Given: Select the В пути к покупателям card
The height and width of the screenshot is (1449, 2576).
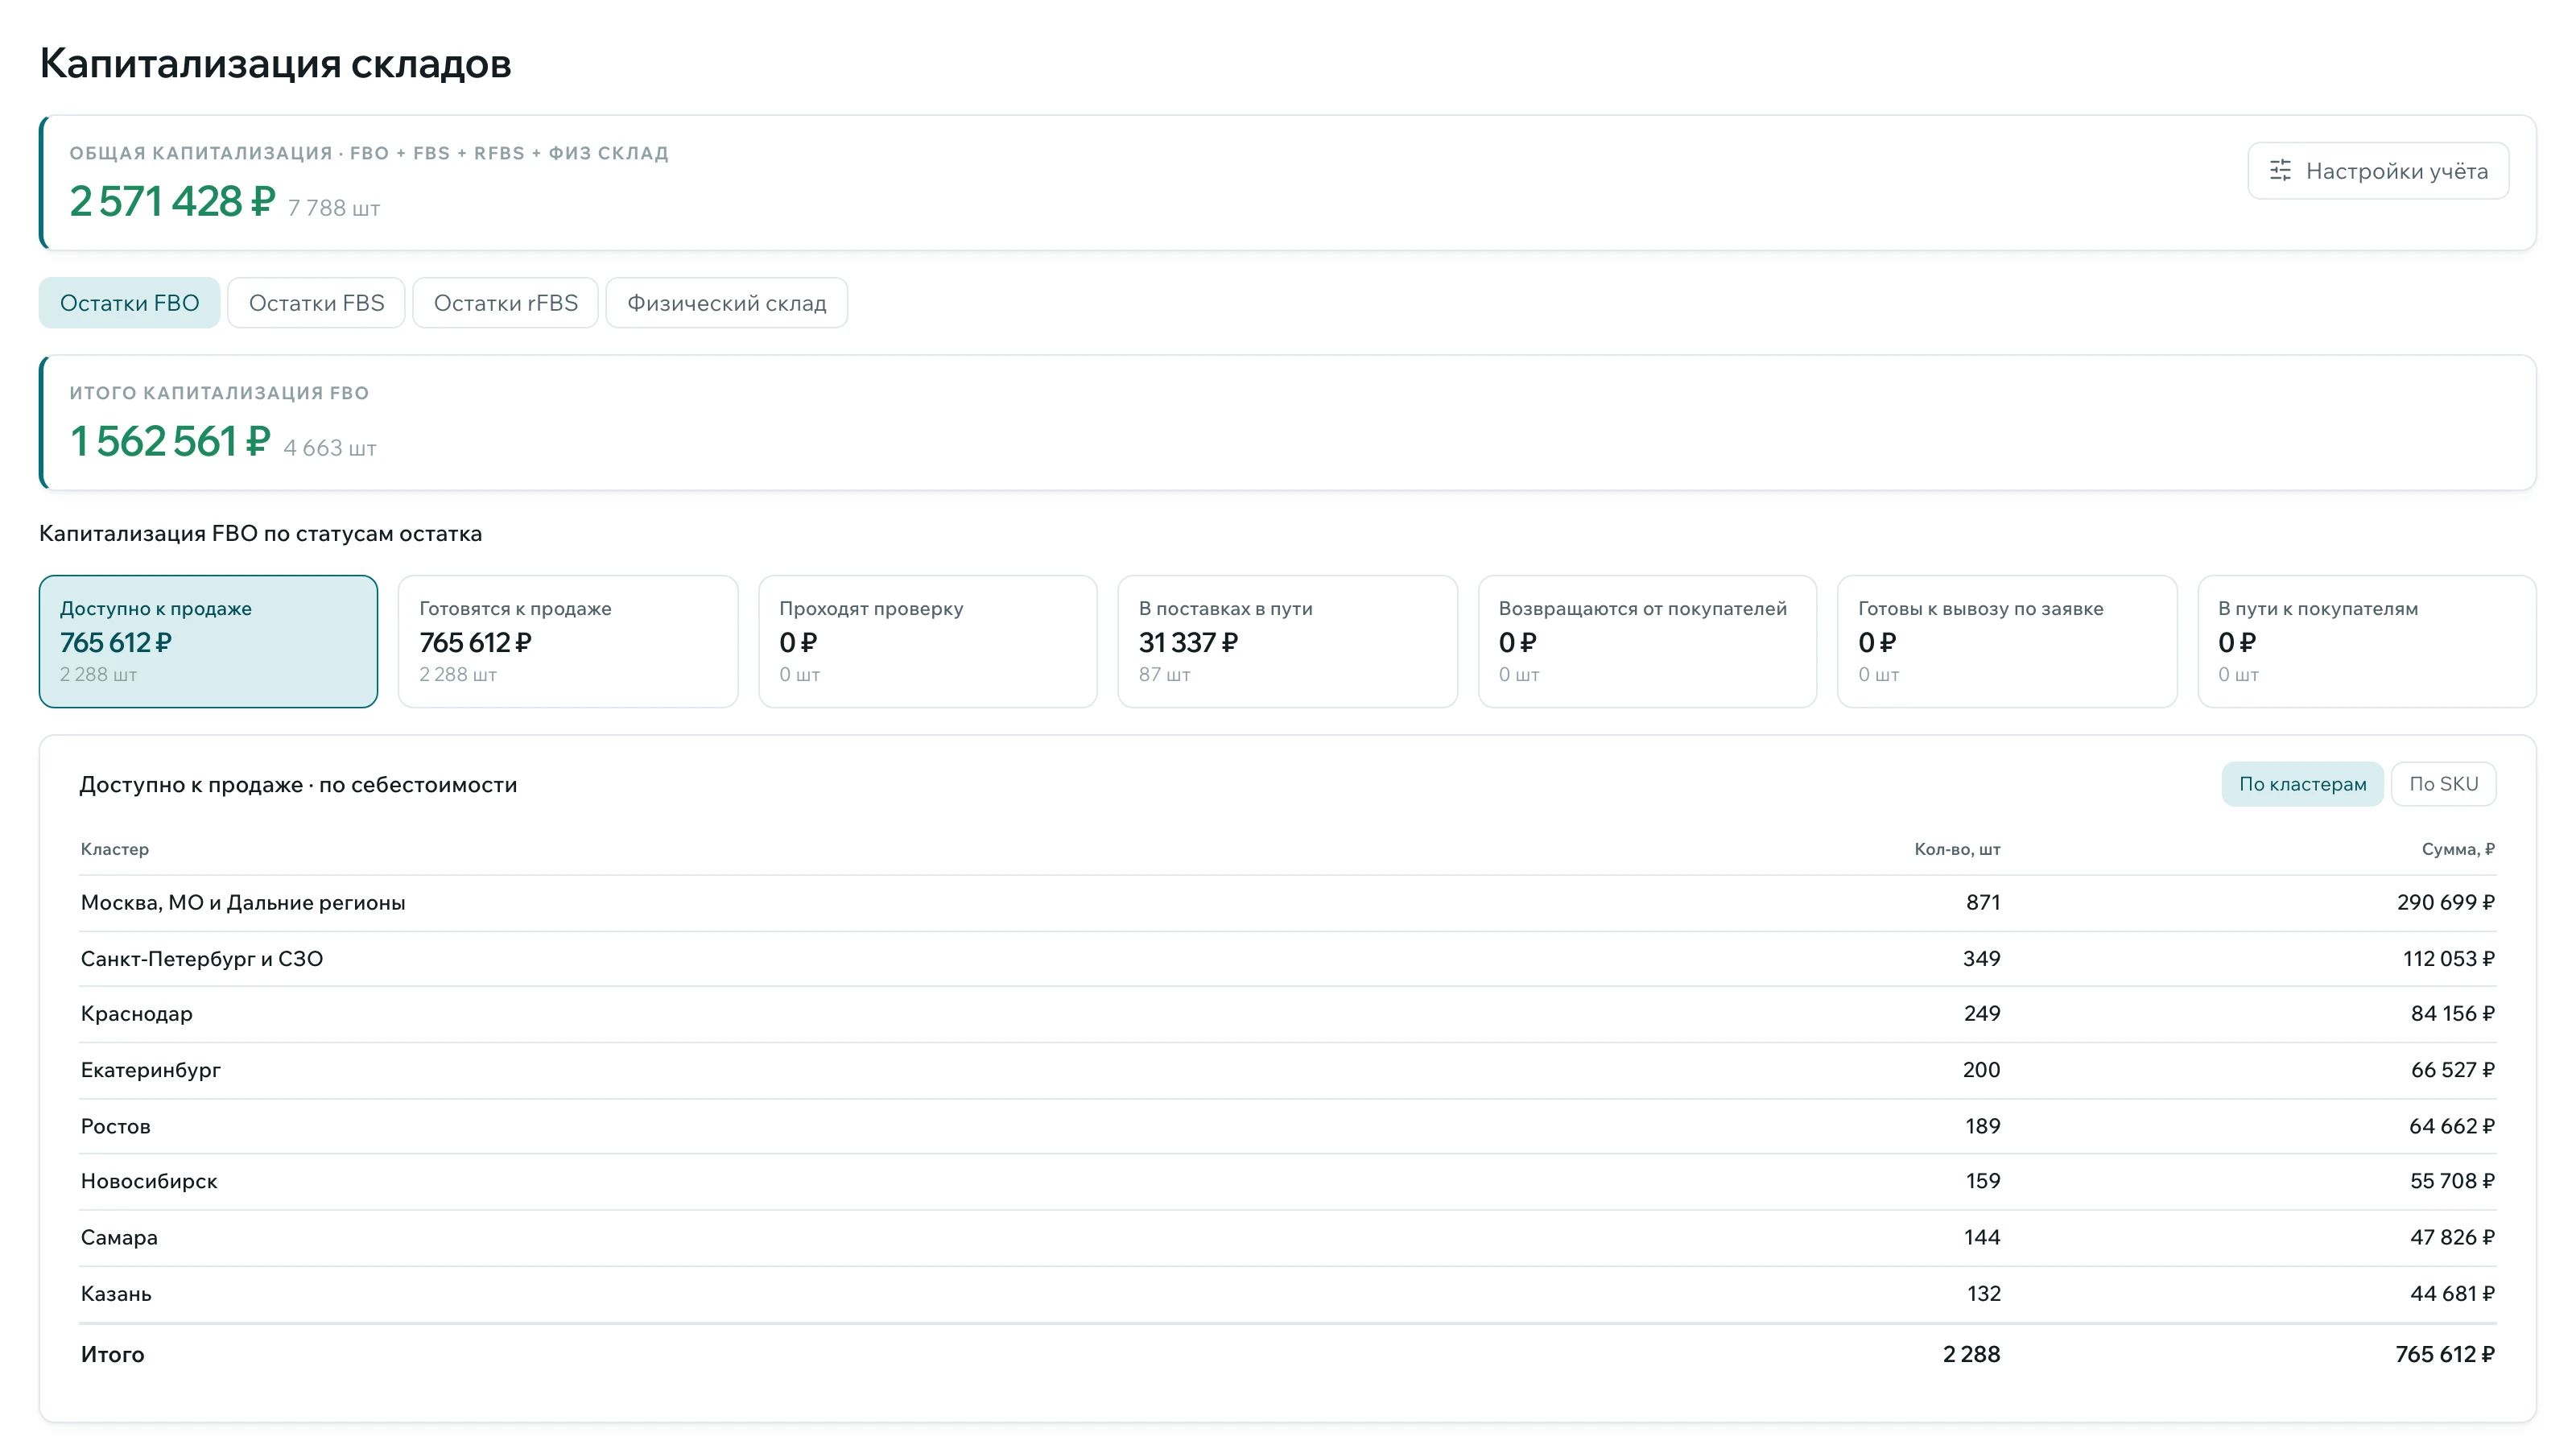Looking at the screenshot, I should 2367,641.
